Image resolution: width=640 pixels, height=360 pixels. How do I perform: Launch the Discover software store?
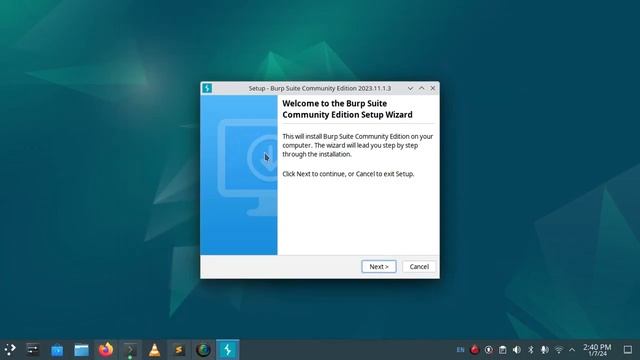coord(57,350)
